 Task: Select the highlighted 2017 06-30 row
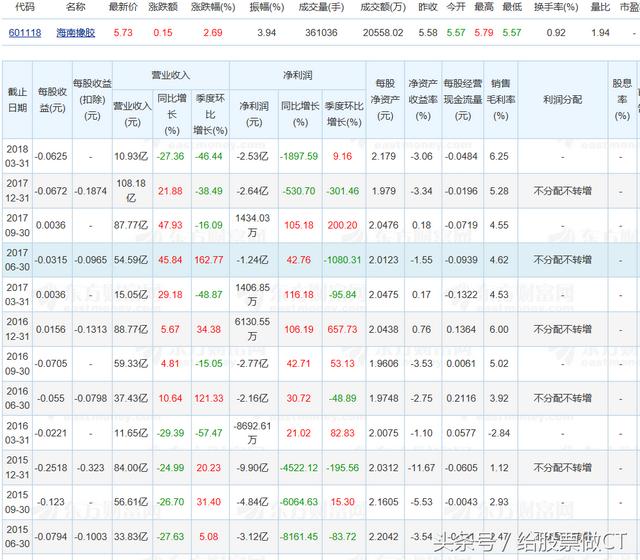pyautogui.click(x=320, y=260)
